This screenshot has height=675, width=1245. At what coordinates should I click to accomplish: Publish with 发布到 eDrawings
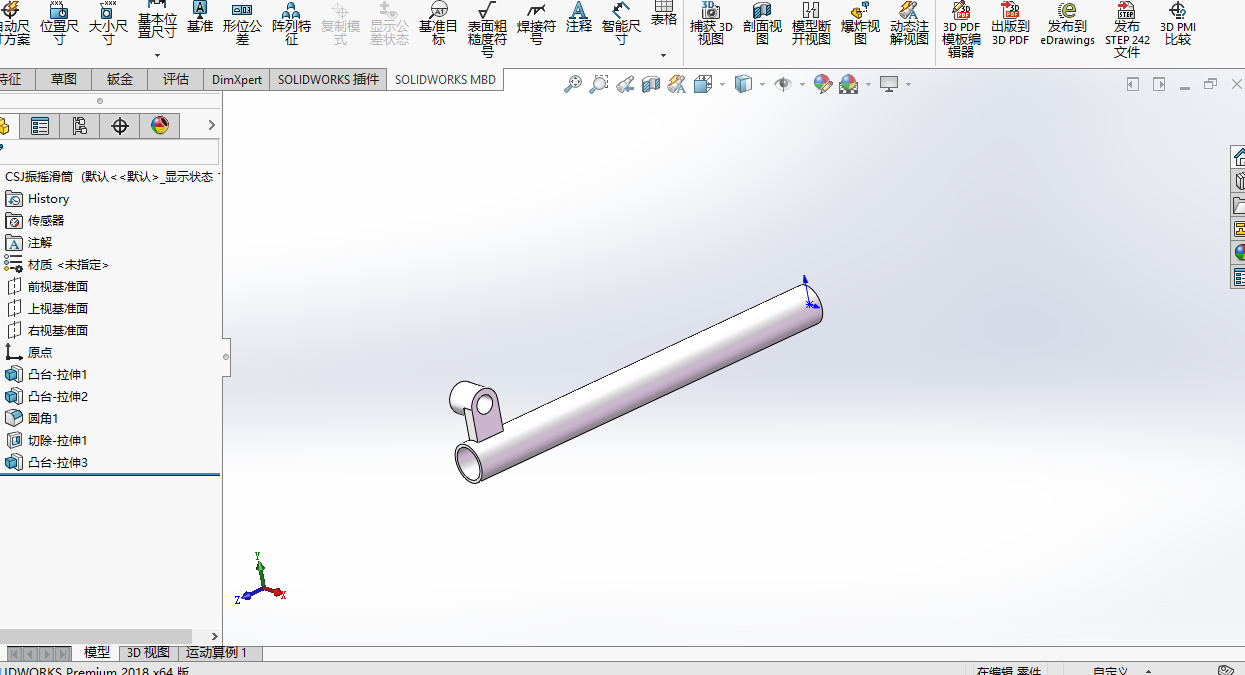point(1067,24)
